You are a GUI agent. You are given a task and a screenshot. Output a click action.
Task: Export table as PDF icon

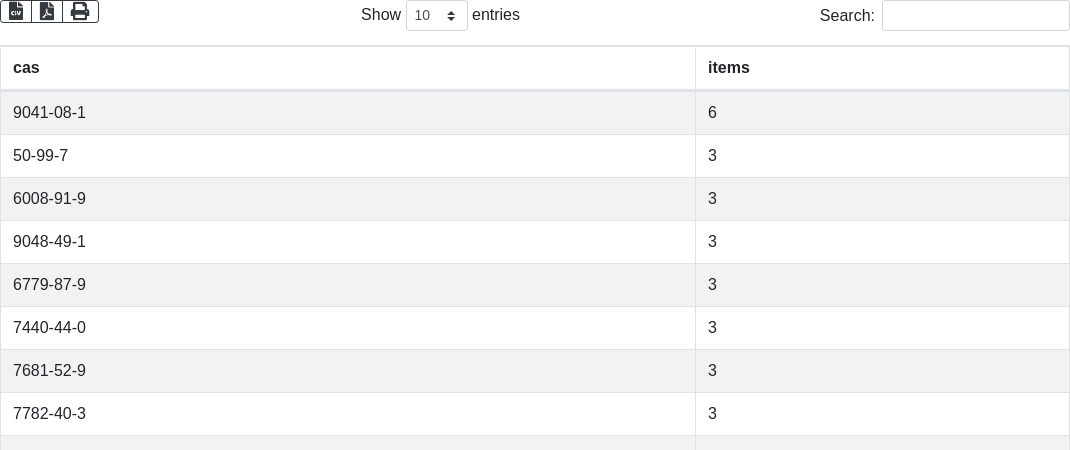[x=47, y=12]
